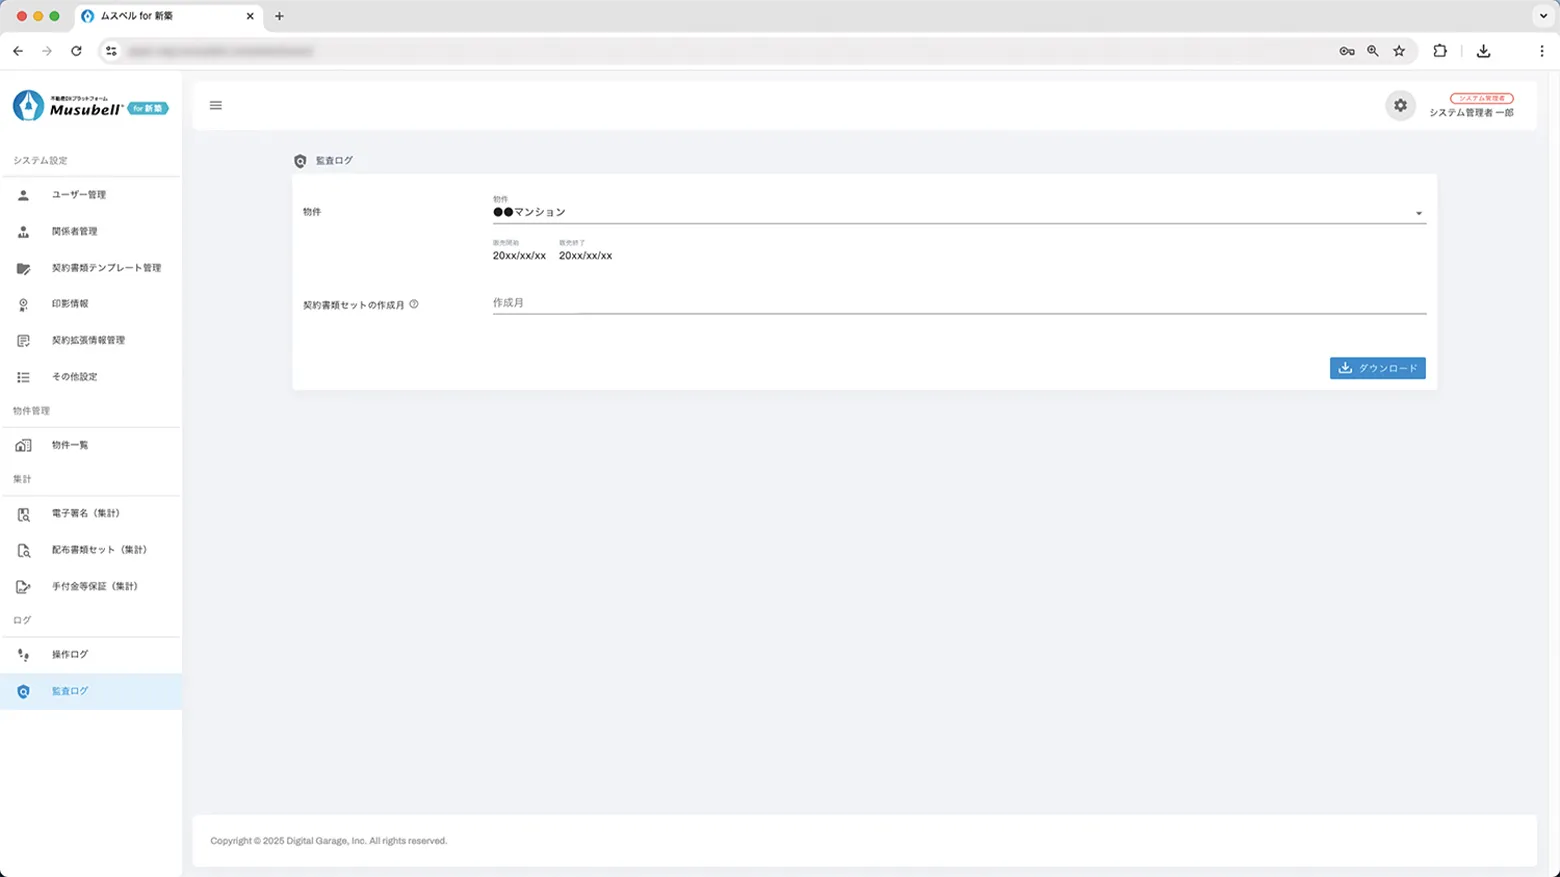
Task: Click the ユーザー管理 person icon
Action: (23, 195)
